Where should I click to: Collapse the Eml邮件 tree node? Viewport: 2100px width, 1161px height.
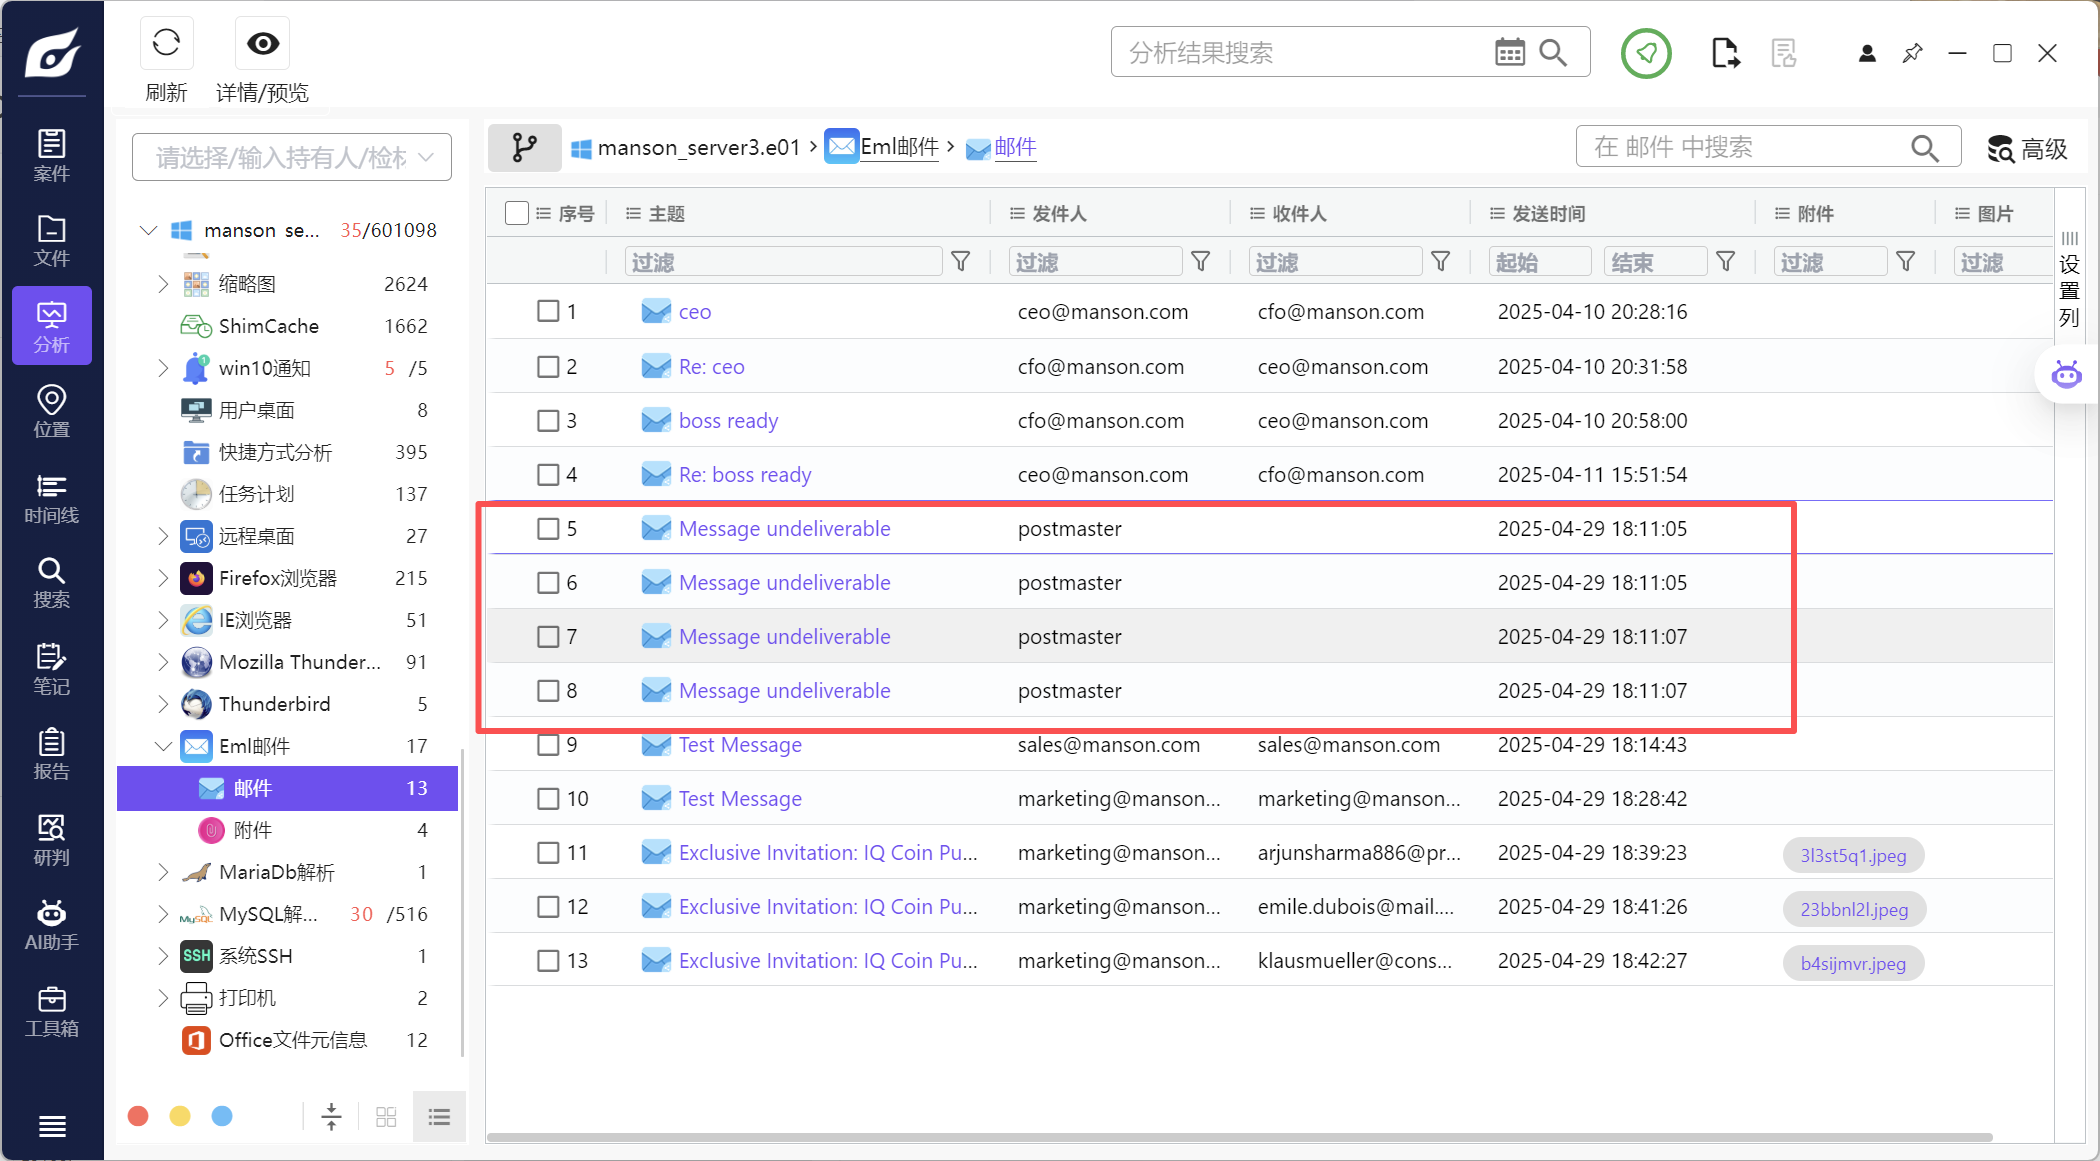pyautogui.click(x=162, y=746)
